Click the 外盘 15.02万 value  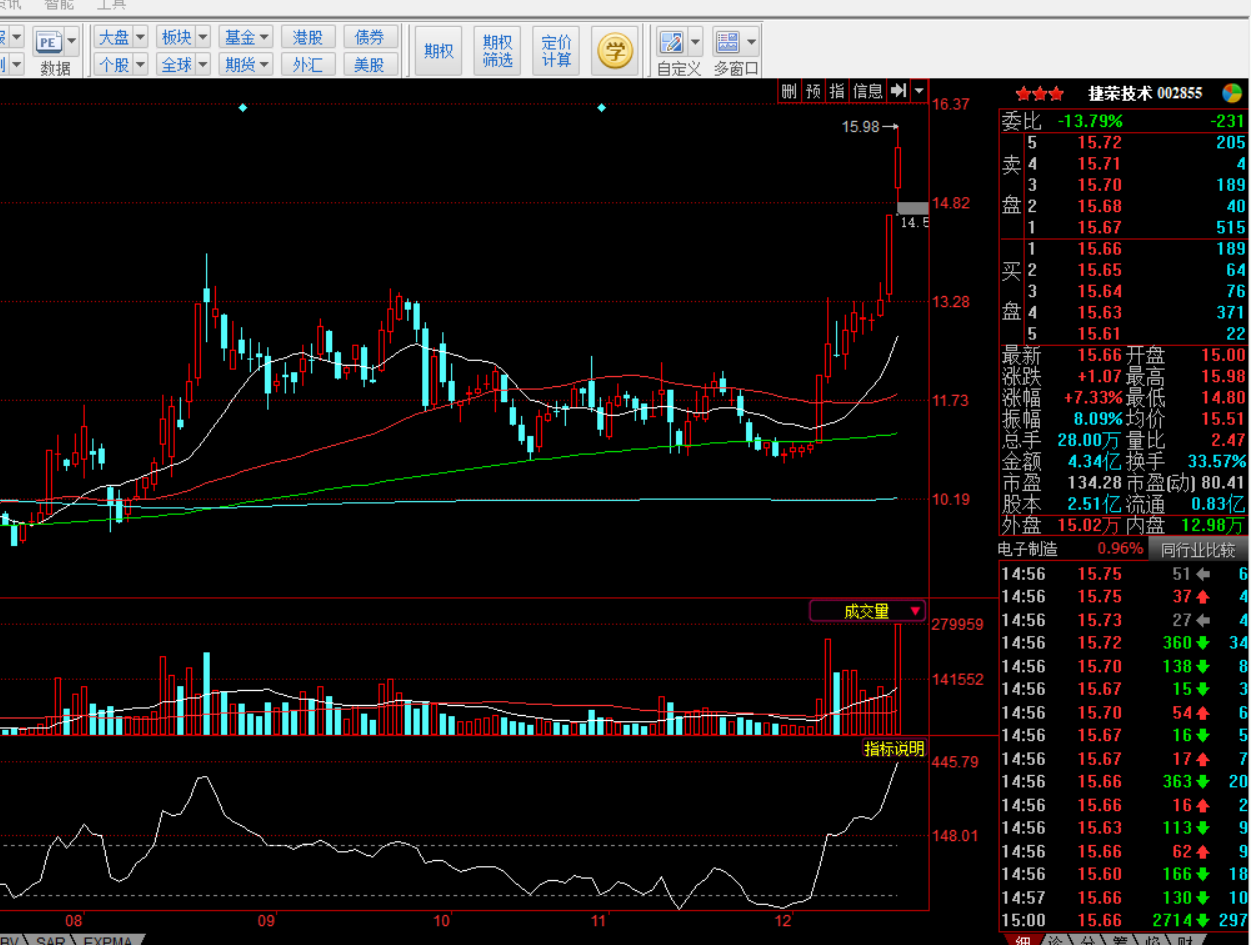click(x=1089, y=525)
